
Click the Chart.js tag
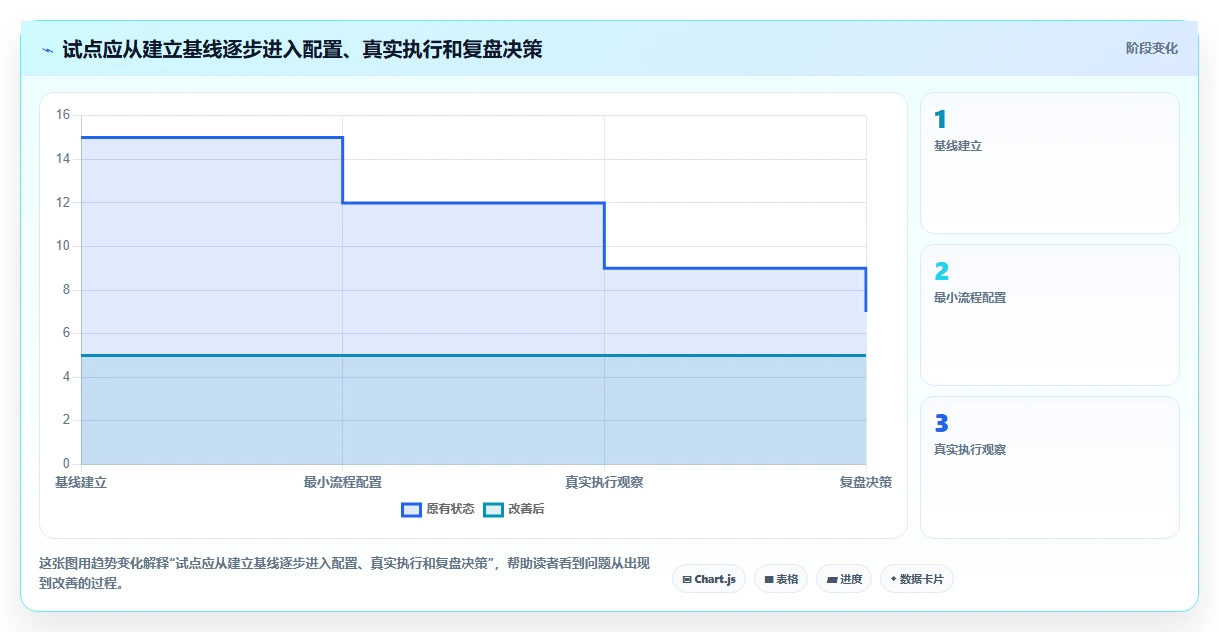coord(709,579)
